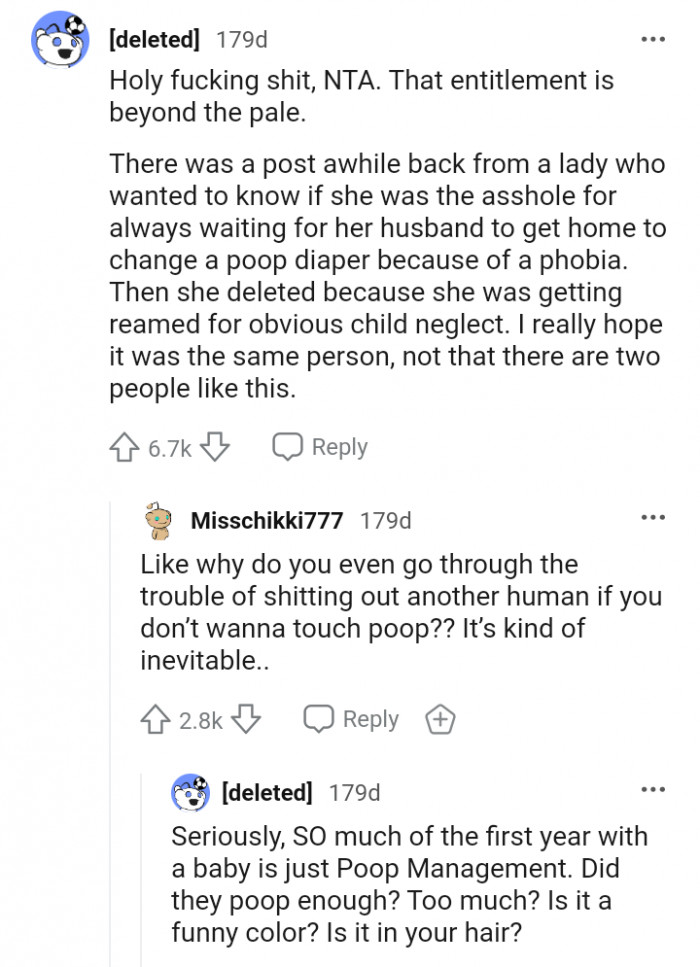This screenshot has height=967, width=700.
Task: Upvote Misschikki777's comment
Action: point(155,719)
